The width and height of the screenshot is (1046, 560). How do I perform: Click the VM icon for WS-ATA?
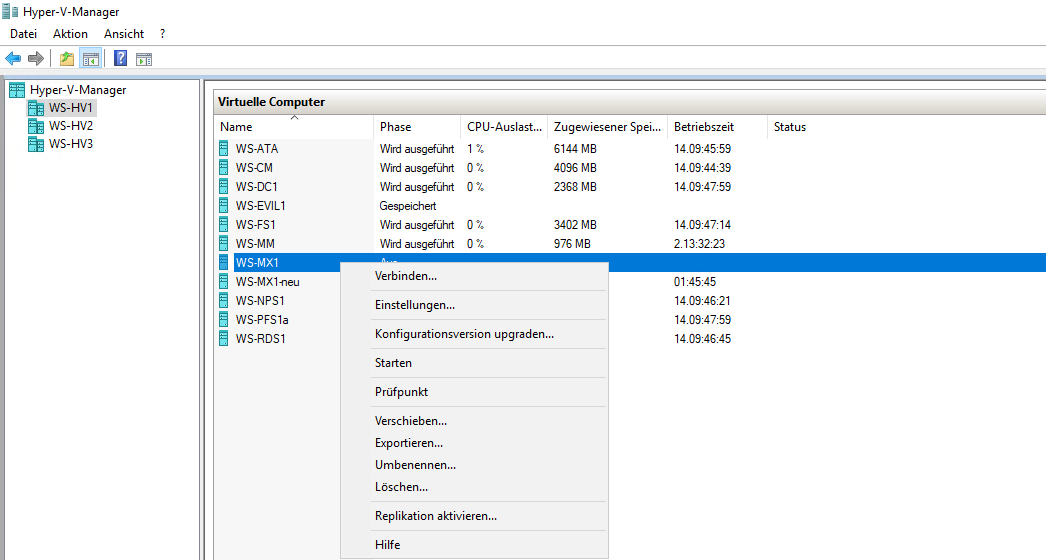tap(223, 149)
